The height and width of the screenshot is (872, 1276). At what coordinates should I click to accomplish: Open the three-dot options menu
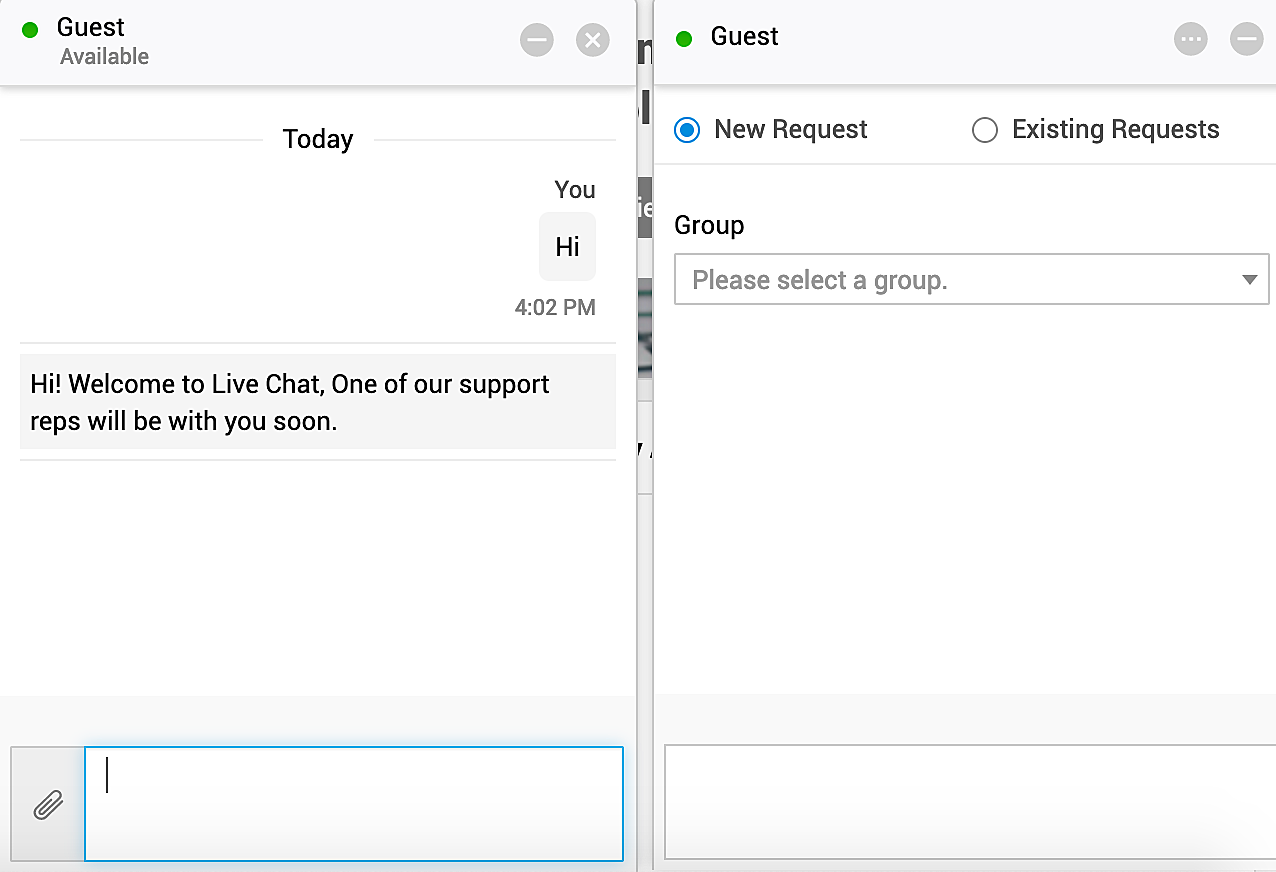click(1190, 39)
